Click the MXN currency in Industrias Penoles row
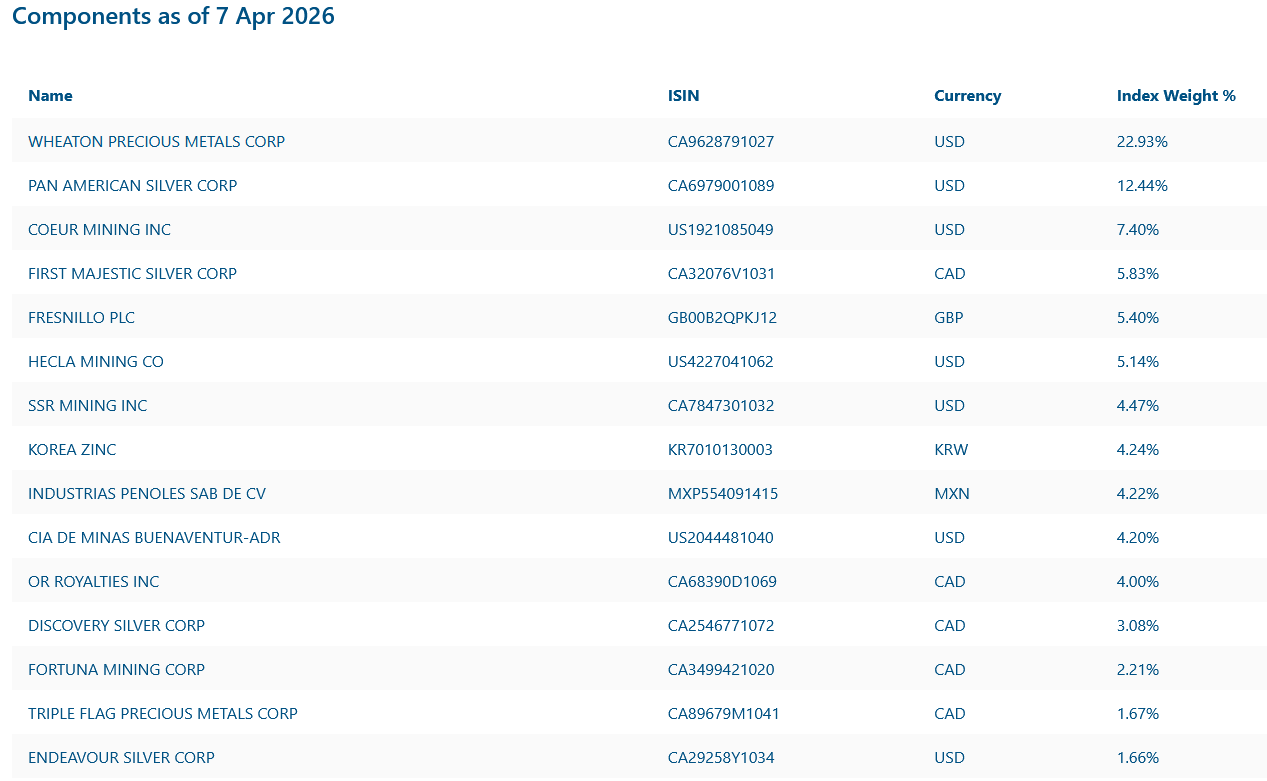 coord(952,494)
